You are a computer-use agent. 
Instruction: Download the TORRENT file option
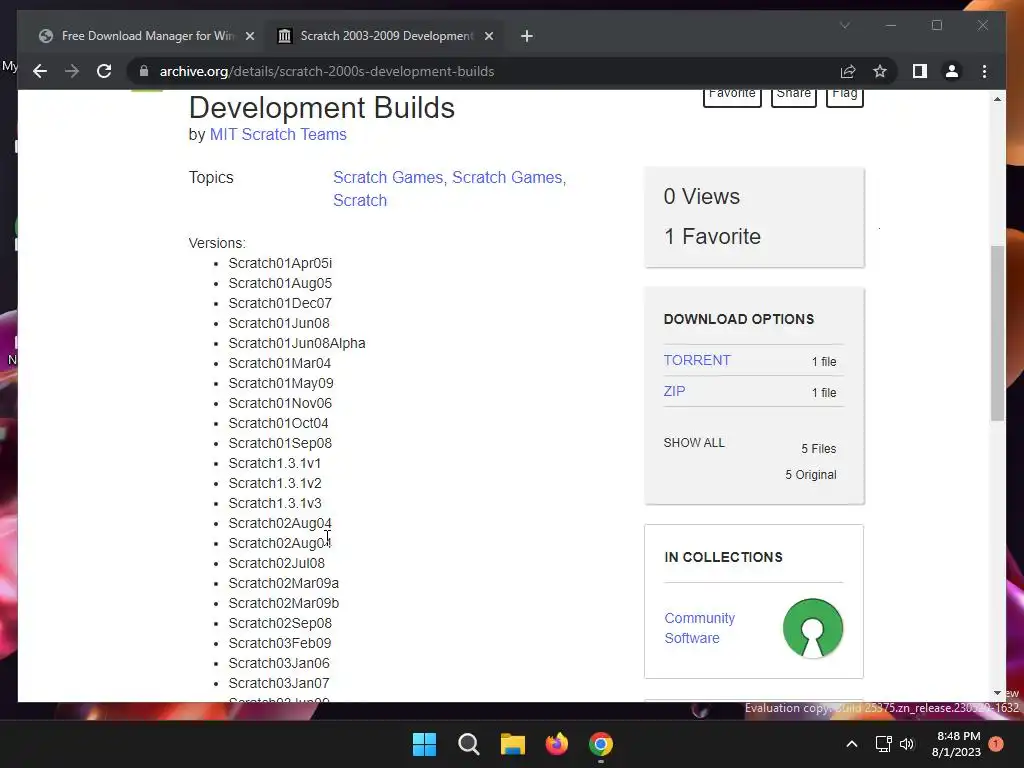697,360
